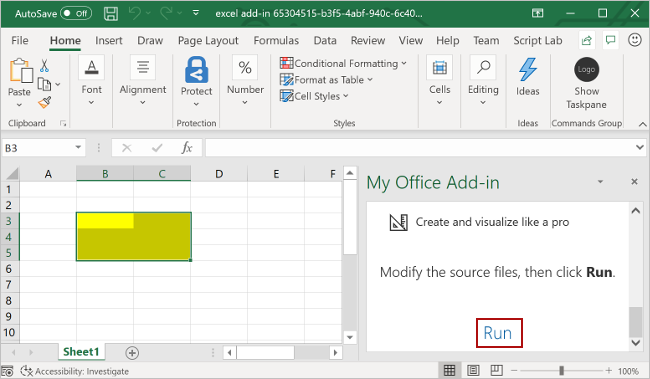
Task: Close the My Office Add-in taskpane
Action: pyautogui.click(x=634, y=182)
